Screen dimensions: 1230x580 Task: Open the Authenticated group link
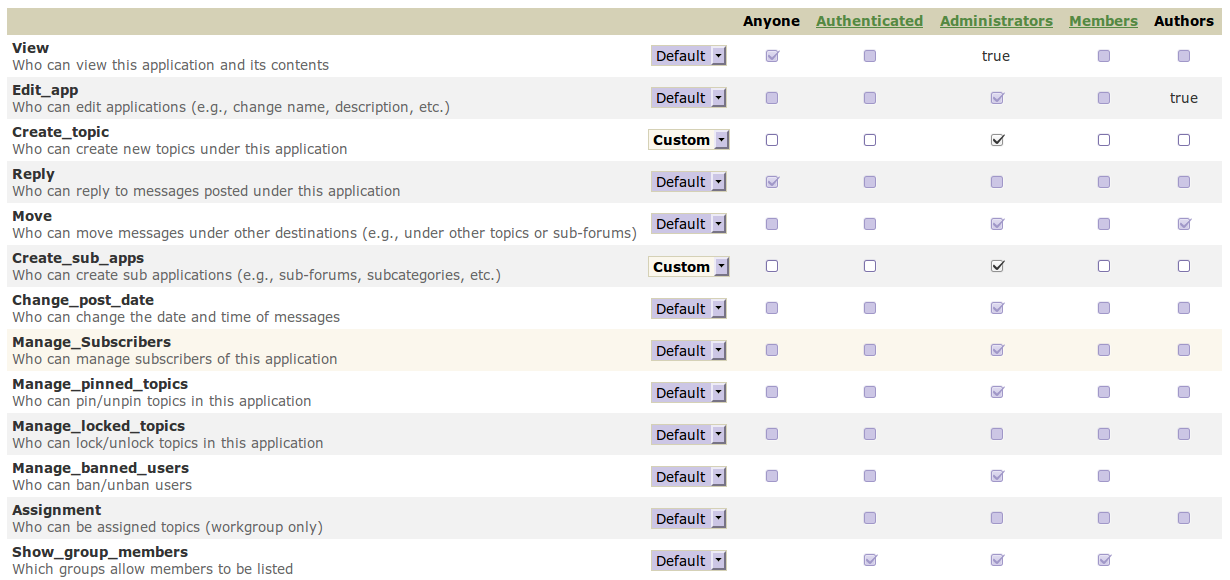tap(869, 21)
